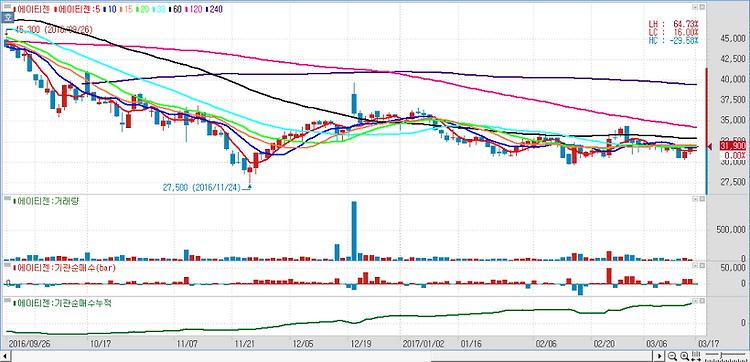Screen dimensions: 750x362
Task: Click the tallest blue volume bar near 12/19
Action: 354,230
